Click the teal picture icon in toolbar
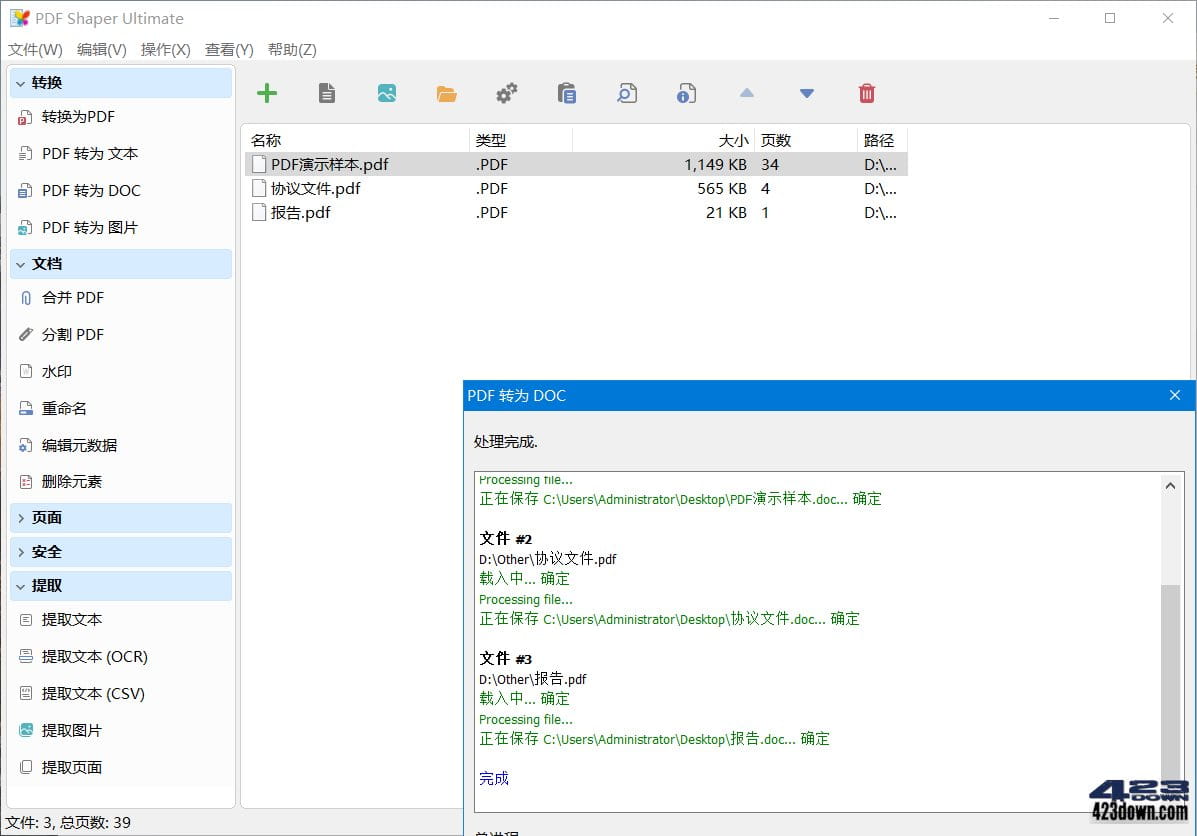The height and width of the screenshot is (836, 1197). (x=387, y=93)
